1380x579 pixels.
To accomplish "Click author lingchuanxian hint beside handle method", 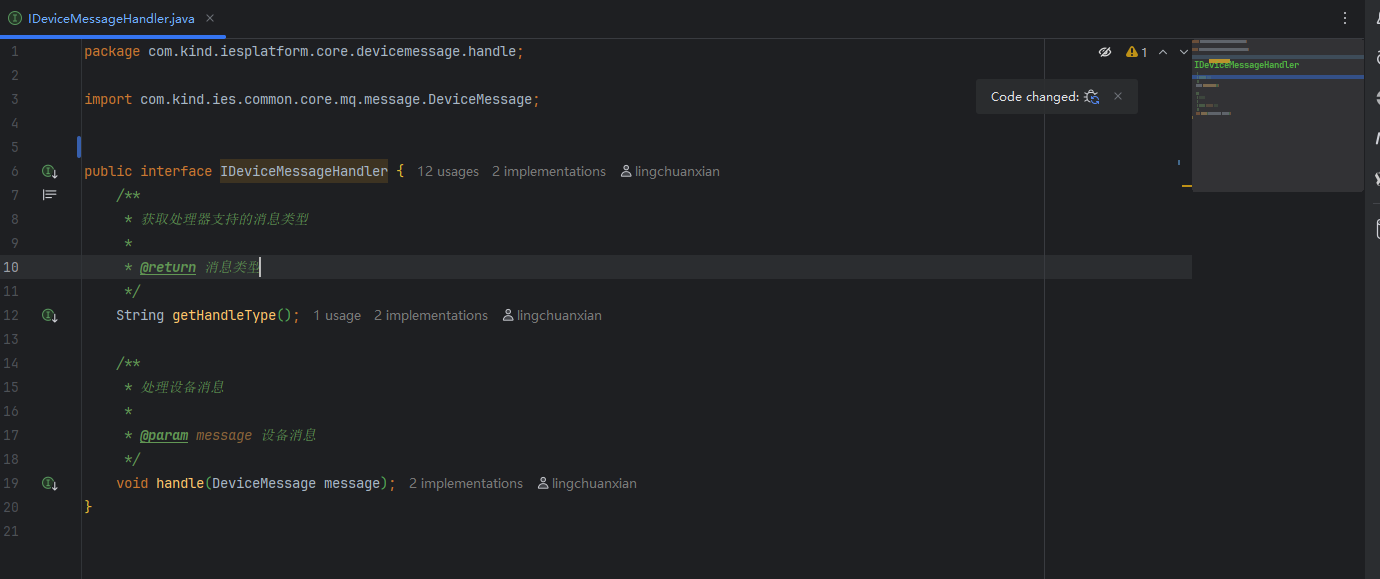I will pos(587,483).
